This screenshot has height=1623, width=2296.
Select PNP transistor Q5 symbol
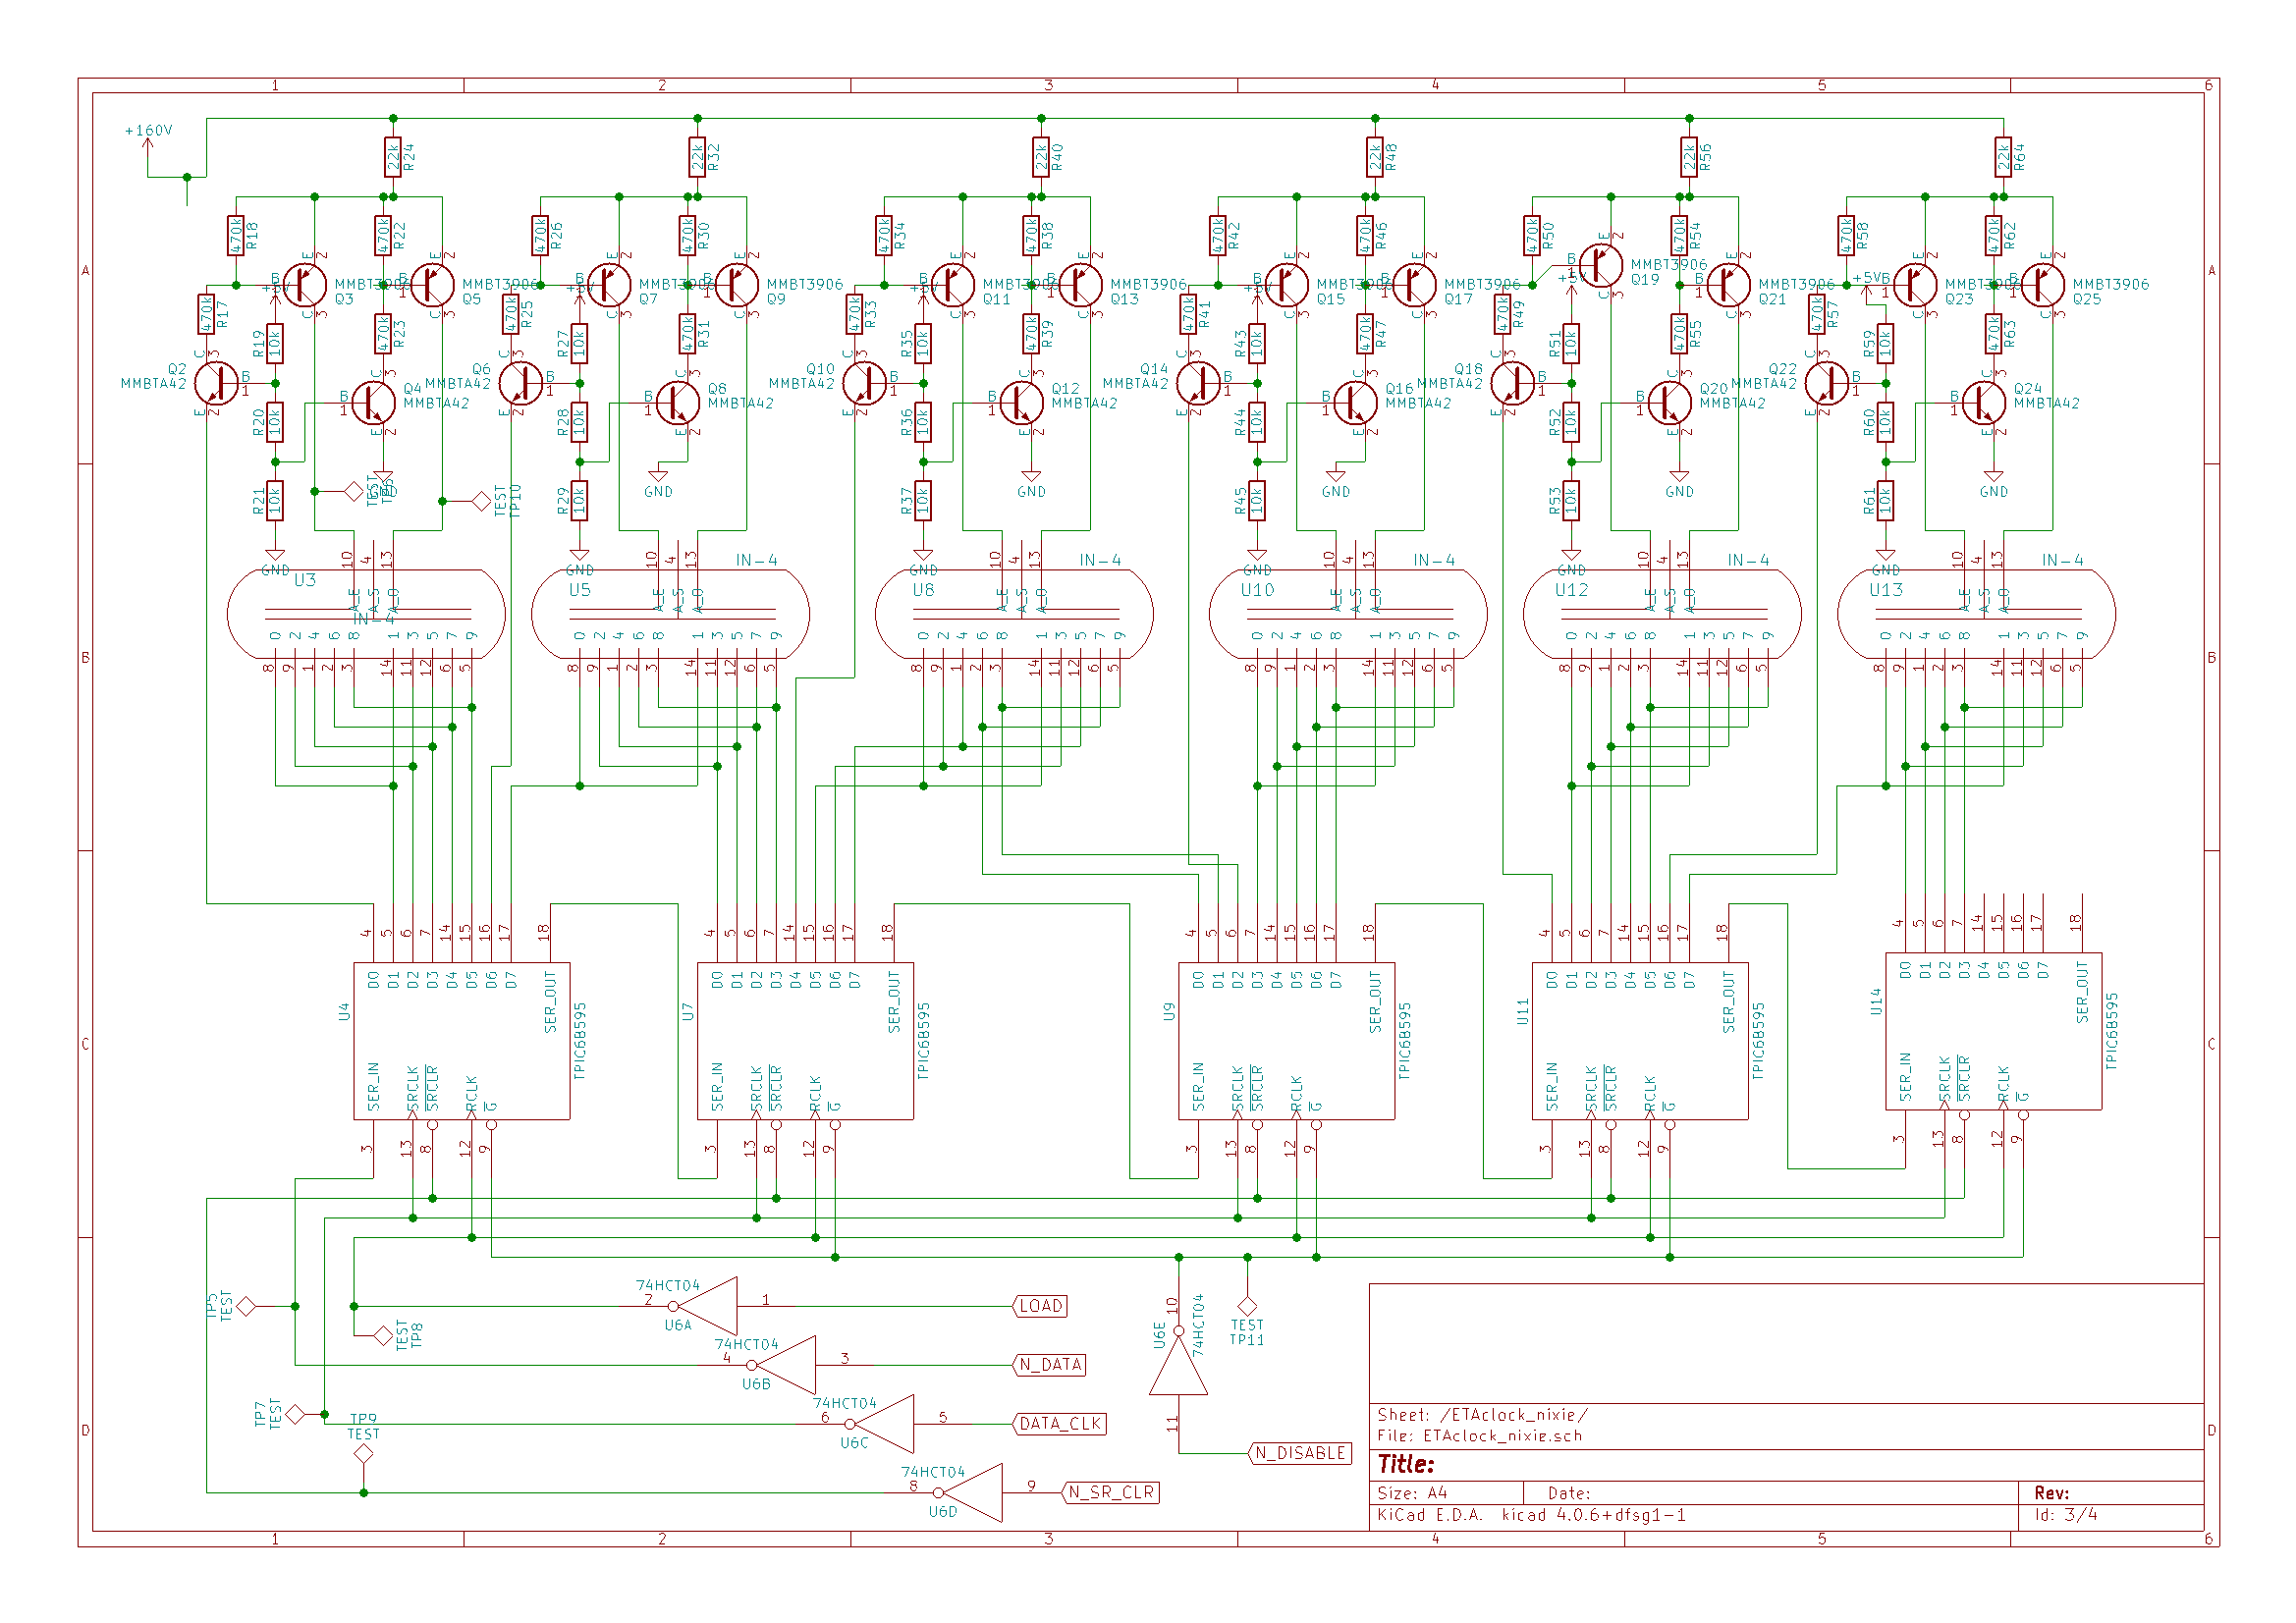coord(432,285)
